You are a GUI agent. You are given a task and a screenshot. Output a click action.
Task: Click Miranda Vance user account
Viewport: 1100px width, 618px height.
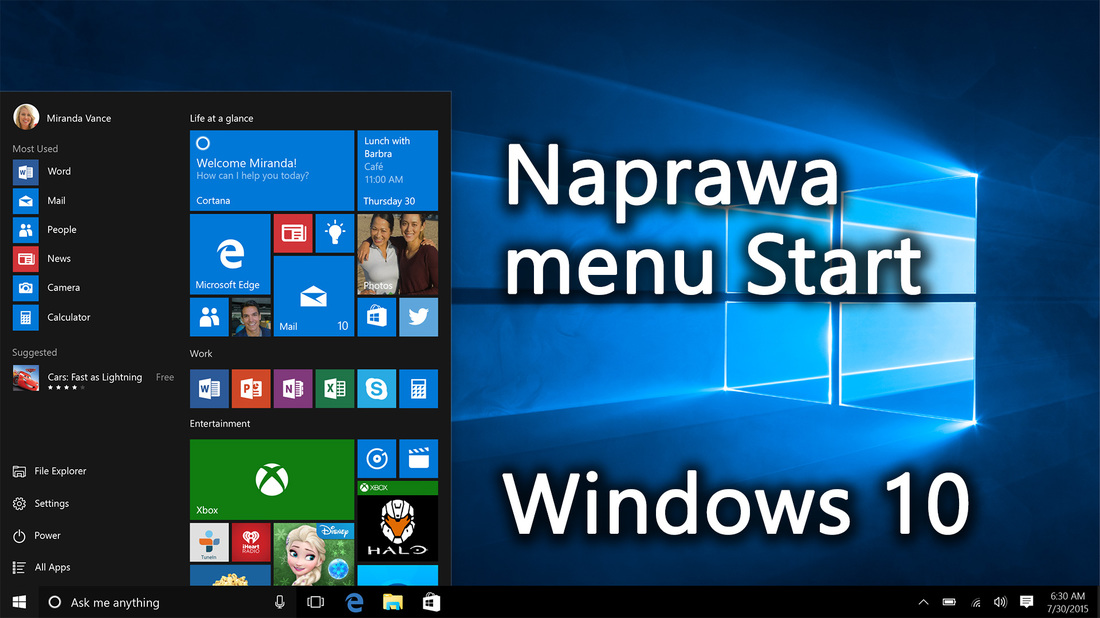(x=62, y=117)
